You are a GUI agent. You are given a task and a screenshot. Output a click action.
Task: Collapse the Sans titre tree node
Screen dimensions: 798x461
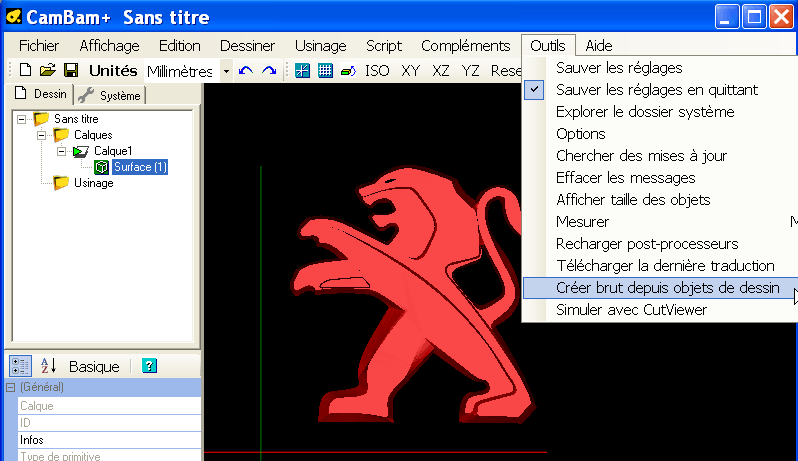(21, 119)
